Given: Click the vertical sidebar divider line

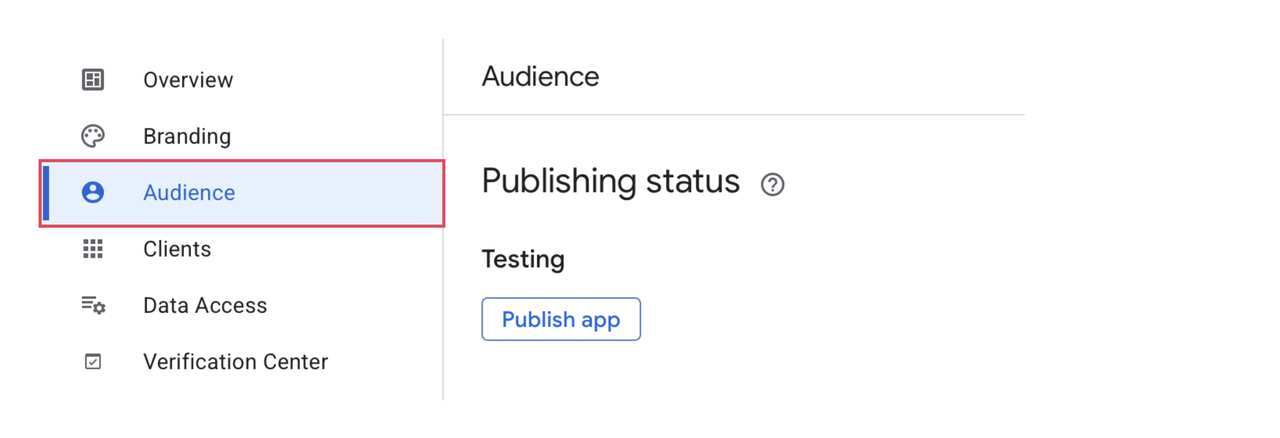Looking at the screenshot, I should [443, 300].
